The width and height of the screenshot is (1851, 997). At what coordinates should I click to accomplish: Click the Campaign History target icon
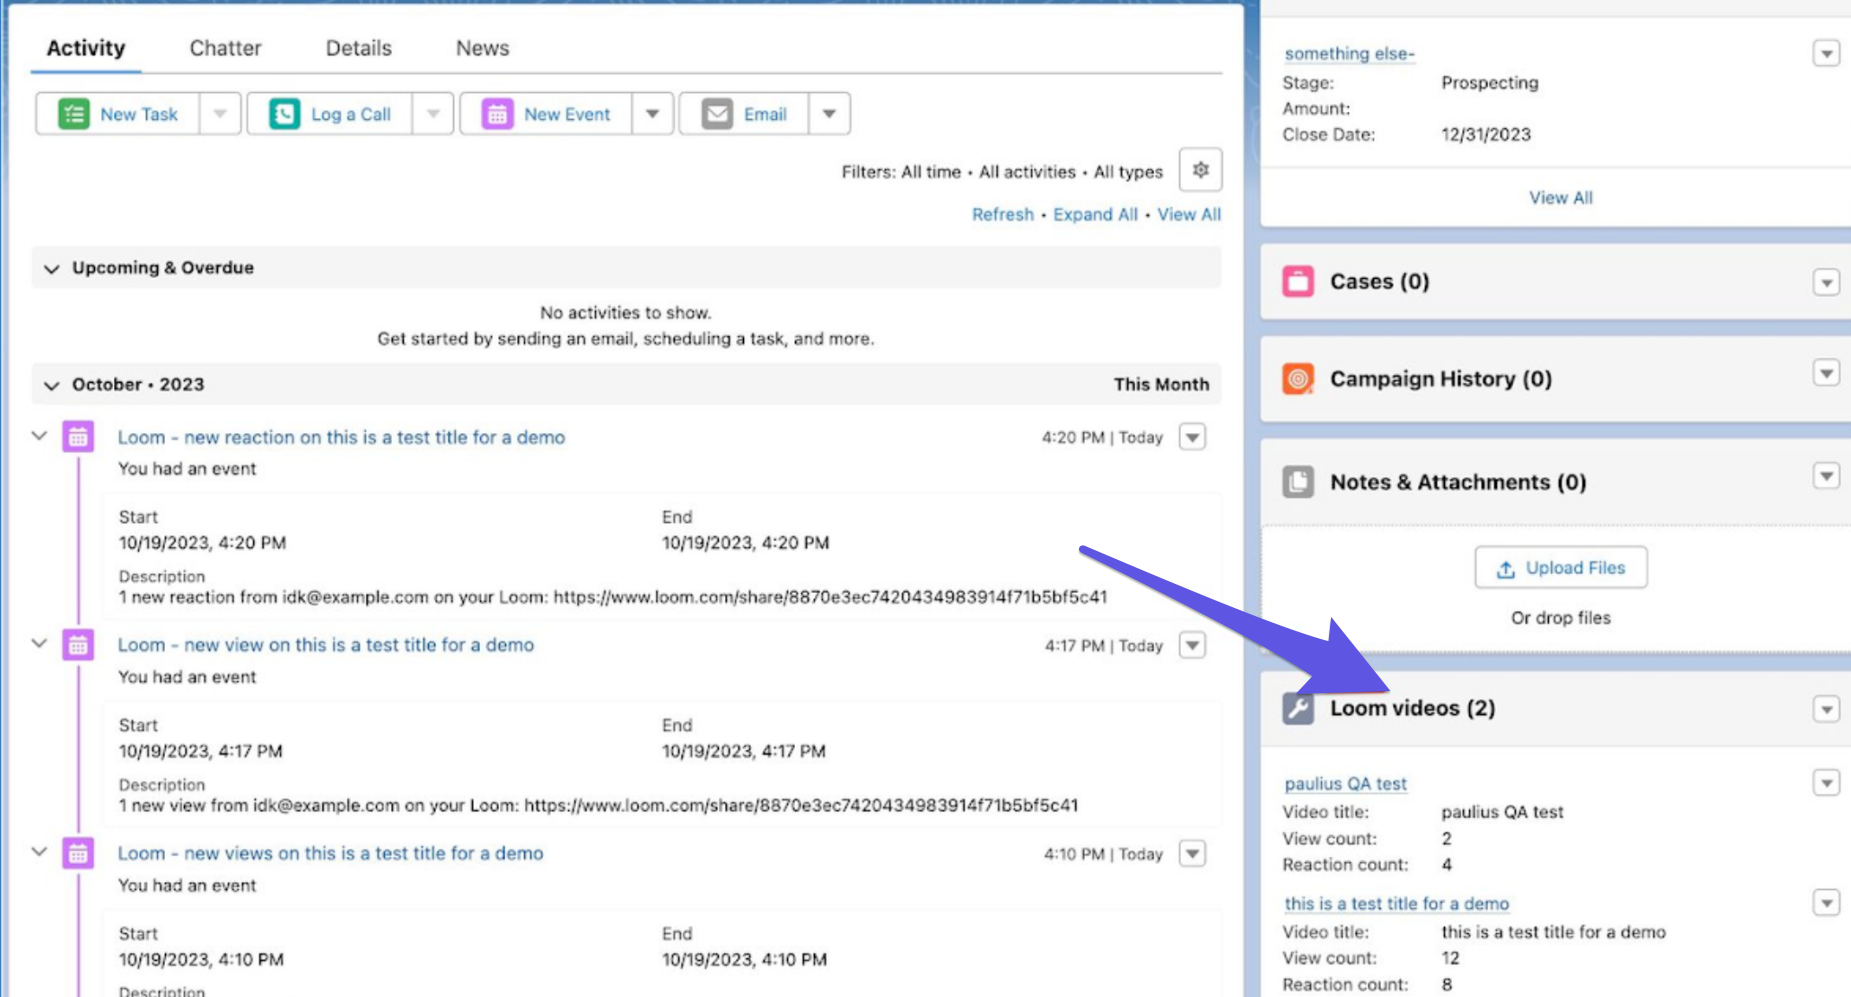click(1298, 379)
